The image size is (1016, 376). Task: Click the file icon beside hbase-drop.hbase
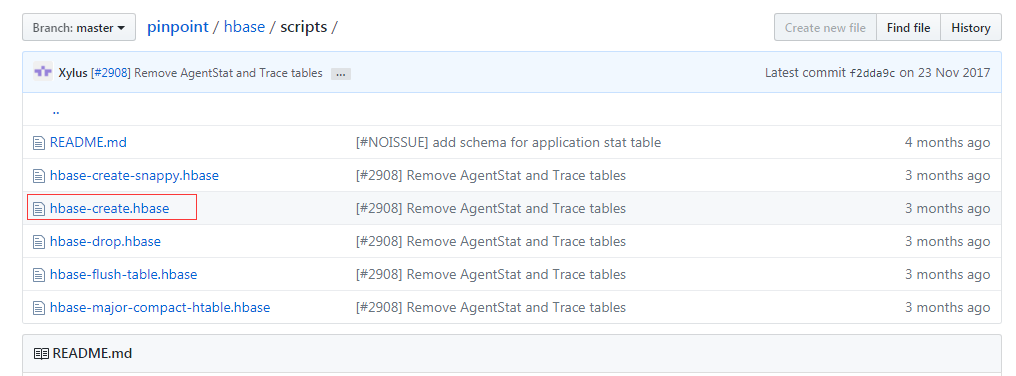(x=39, y=242)
